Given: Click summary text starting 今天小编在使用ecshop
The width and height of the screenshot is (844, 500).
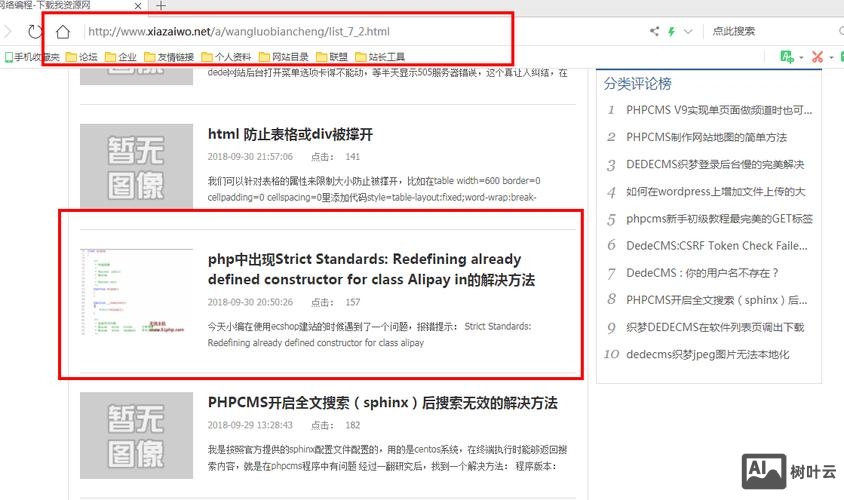Looking at the screenshot, I should pos(369,334).
